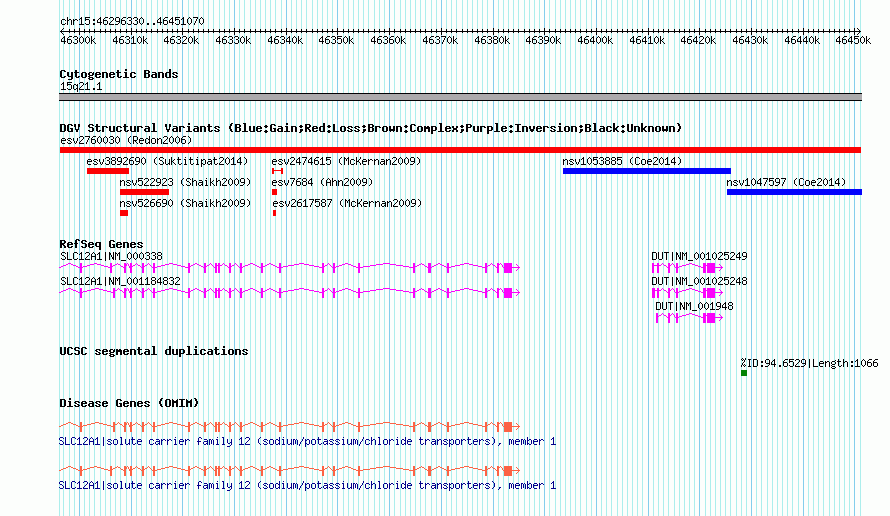890x516 pixels.
Task: Select DUT|NM_001025248 transcript label
Action: pos(699,282)
